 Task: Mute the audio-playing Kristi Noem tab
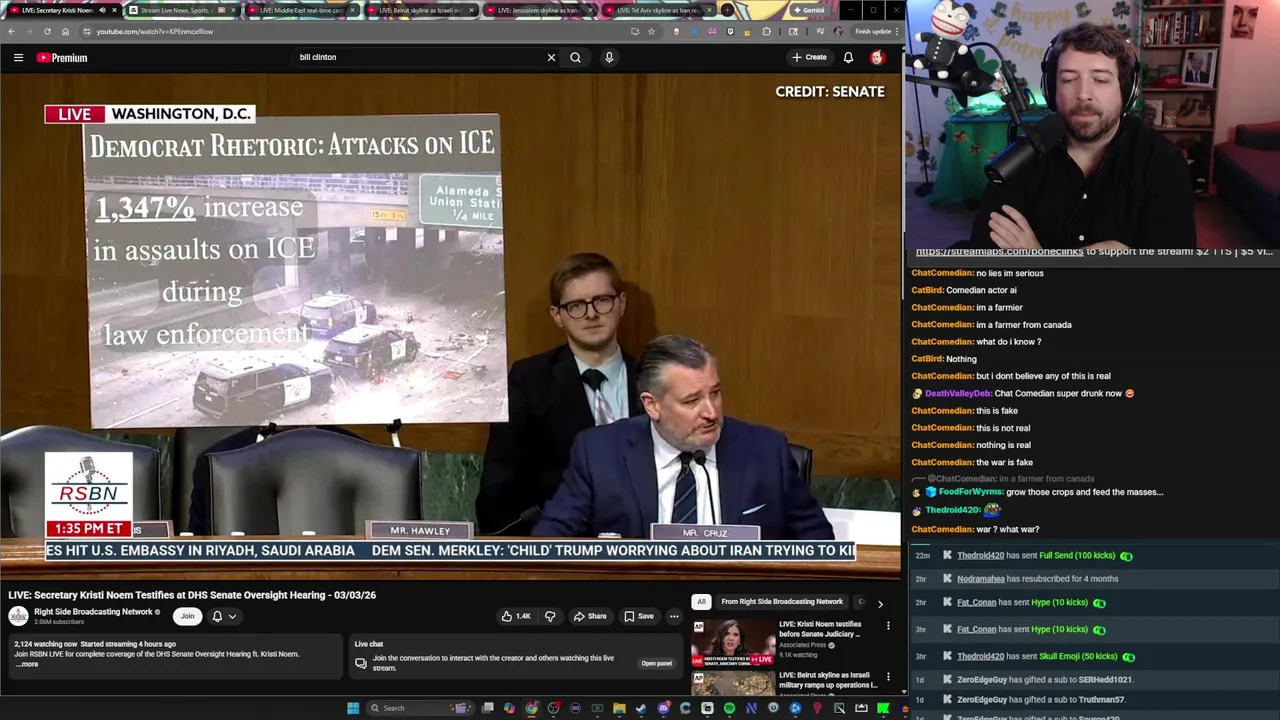[x=102, y=10]
